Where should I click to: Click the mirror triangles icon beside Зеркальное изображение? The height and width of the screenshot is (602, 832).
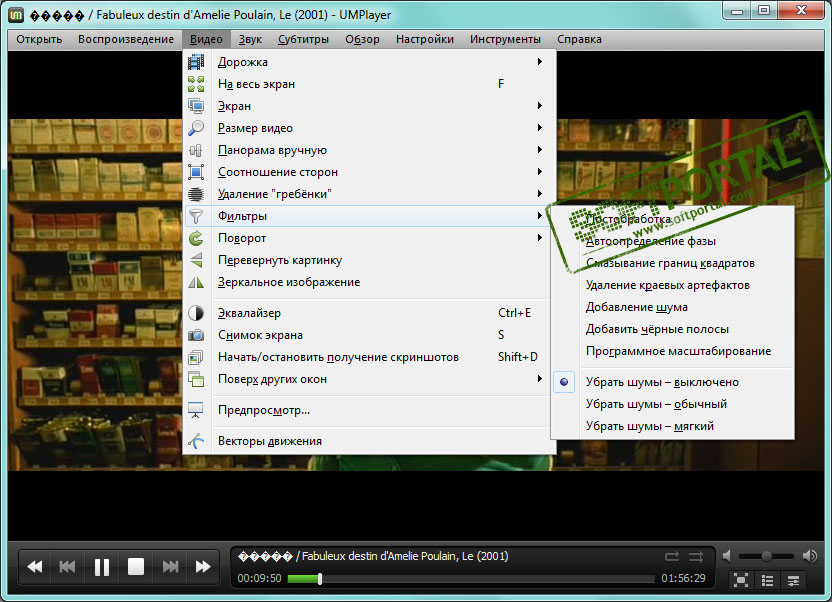pos(196,282)
